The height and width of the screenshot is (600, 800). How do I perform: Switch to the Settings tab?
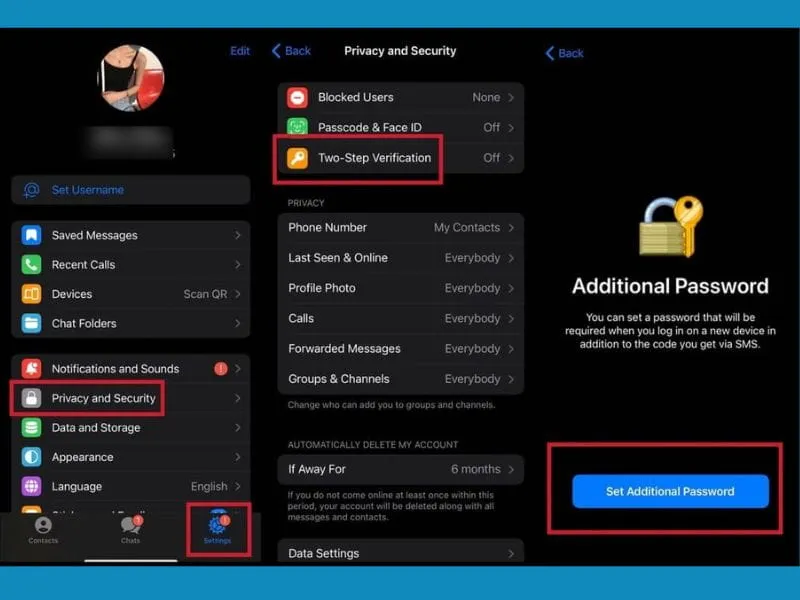(x=218, y=531)
